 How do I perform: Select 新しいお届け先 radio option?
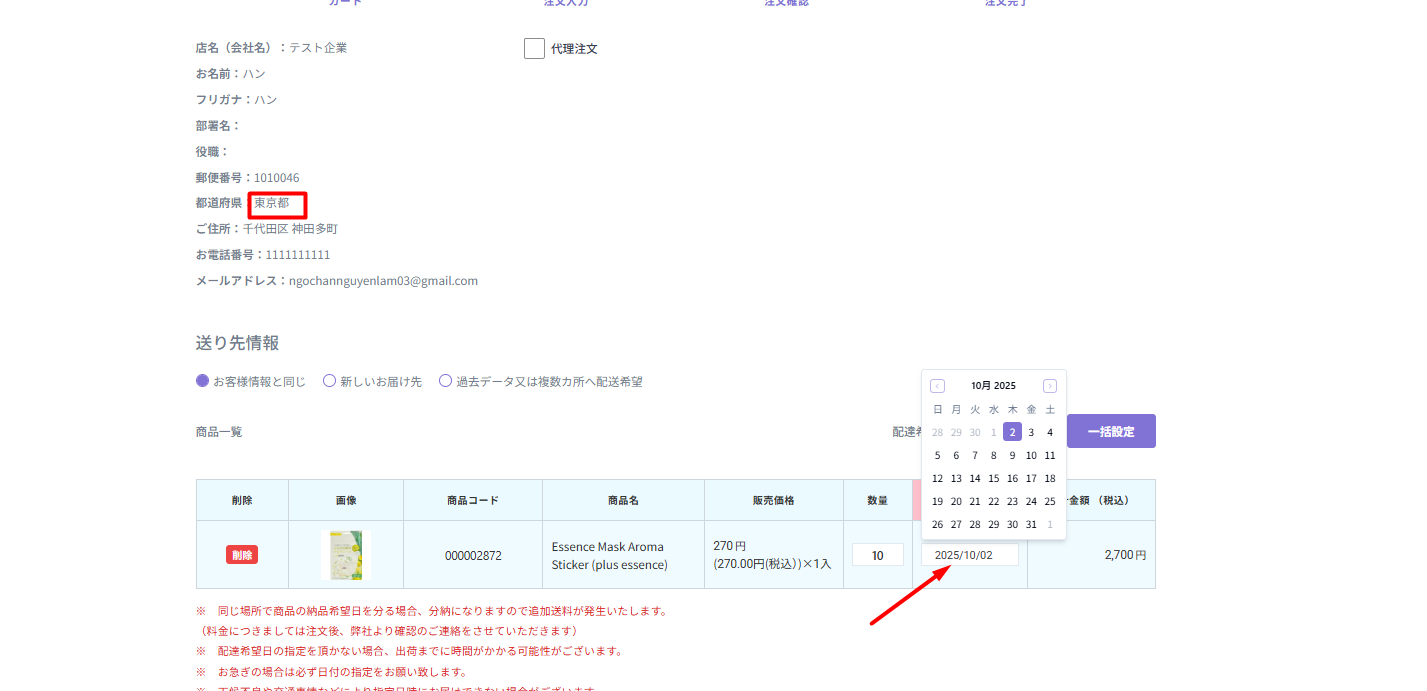329,381
